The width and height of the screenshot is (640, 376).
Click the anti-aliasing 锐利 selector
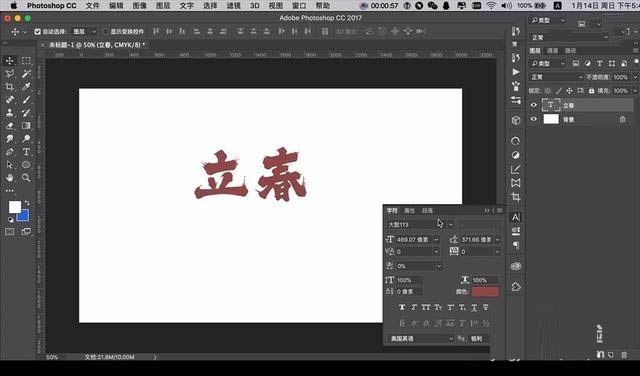pyautogui.click(x=478, y=338)
